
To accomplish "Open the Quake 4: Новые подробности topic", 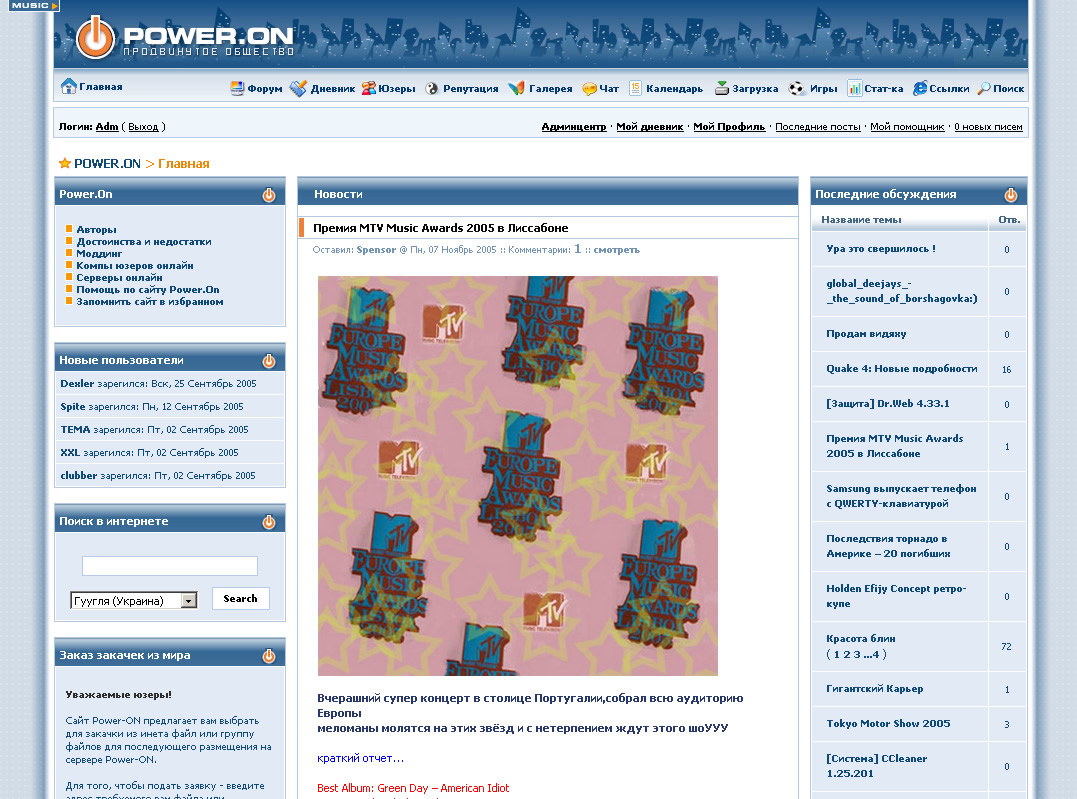I will pos(901,369).
